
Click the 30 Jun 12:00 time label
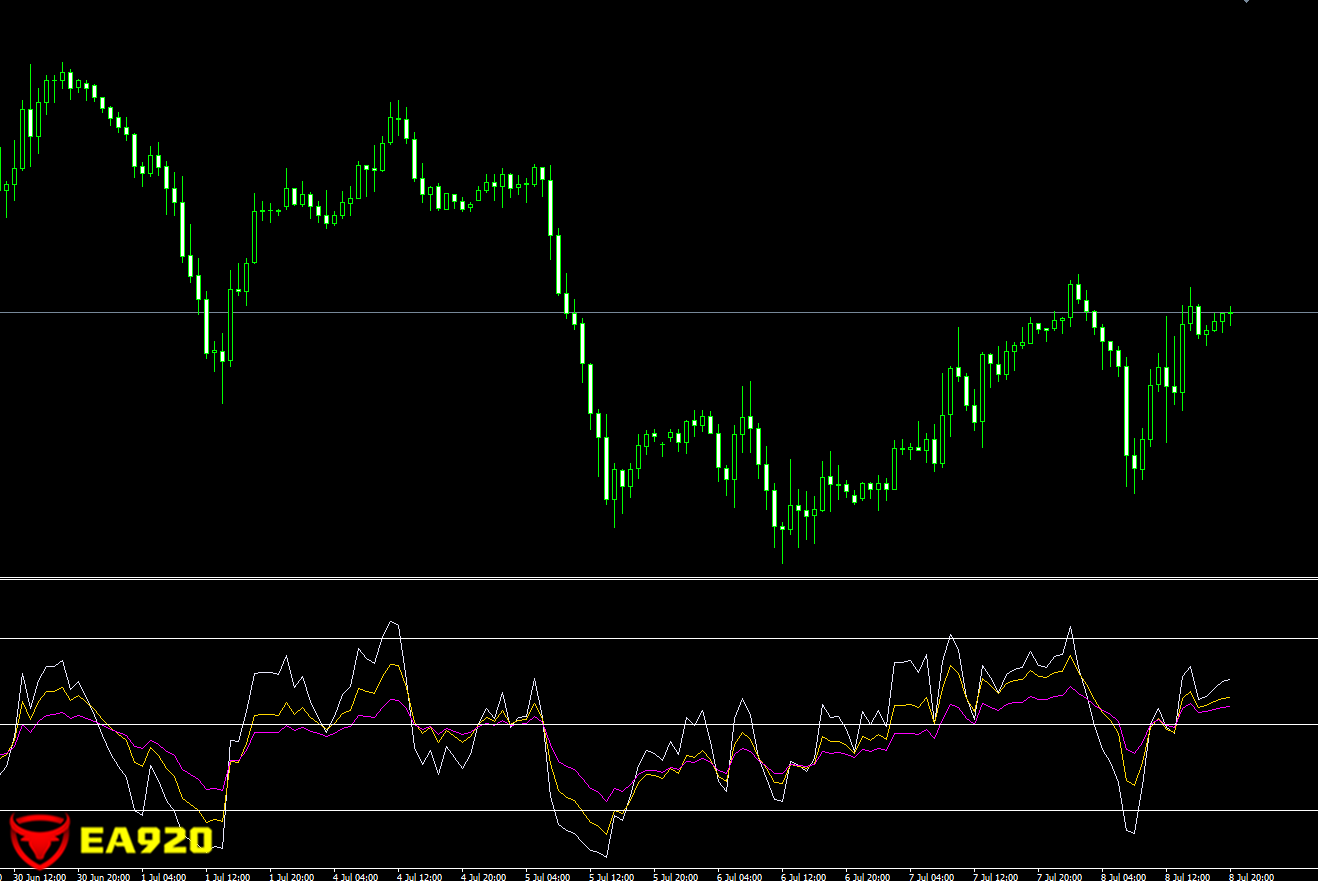[x=39, y=876]
